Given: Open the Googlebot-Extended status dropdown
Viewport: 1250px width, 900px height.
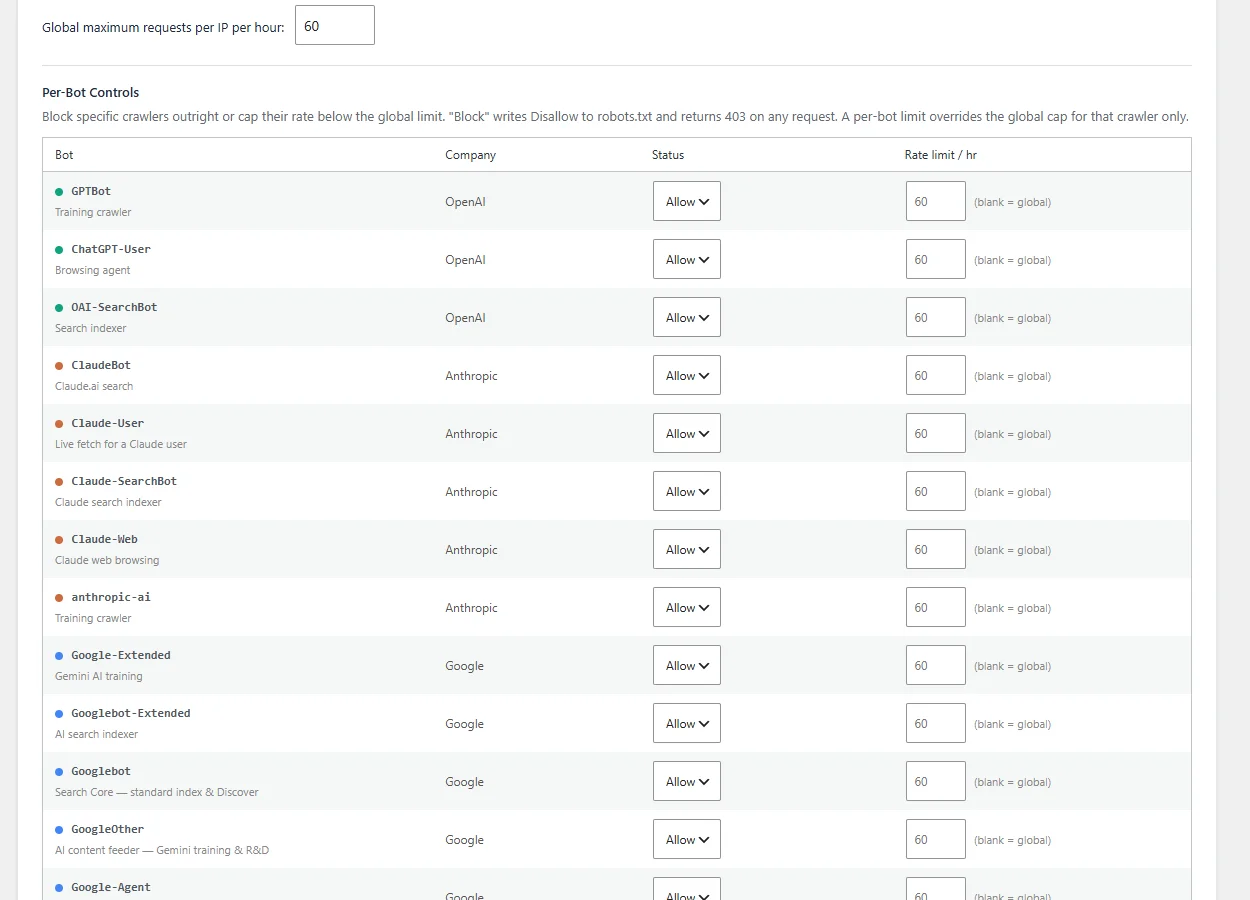Looking at the screenshot, I should 686,723.
